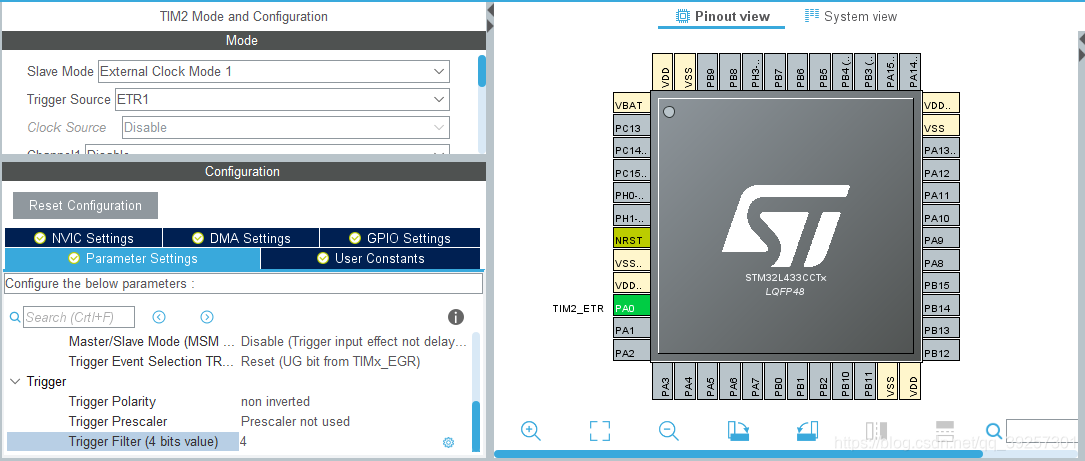Go to next search result arrow

coord(206,317)
